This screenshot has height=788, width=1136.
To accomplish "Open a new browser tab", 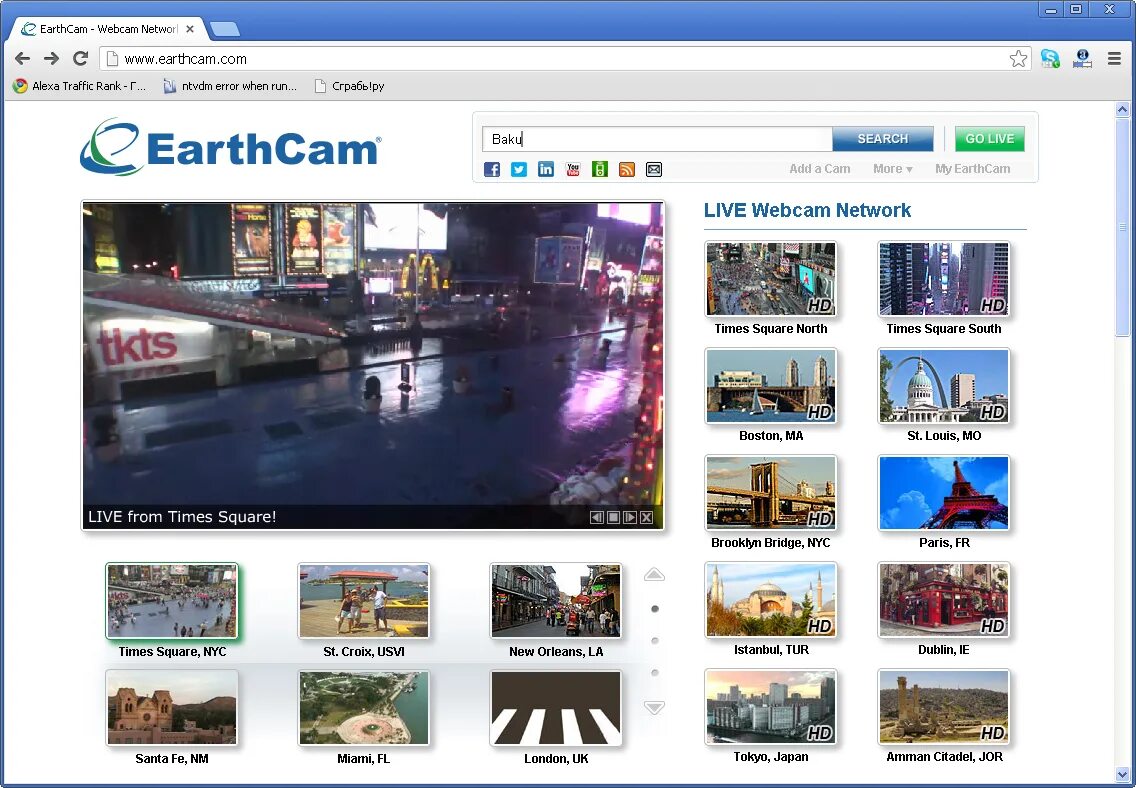I will click(225, 30).
